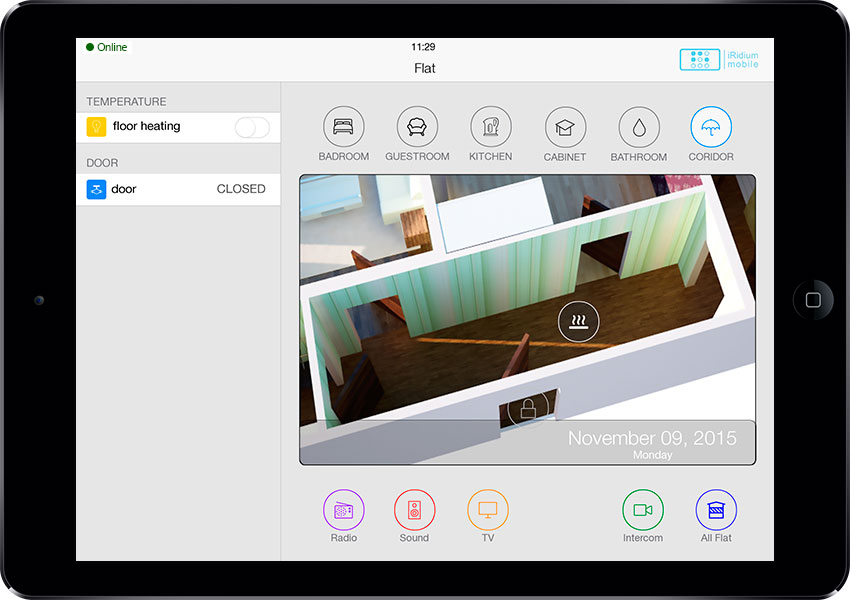
Task: Open the TV control
Action: click(488, 509)
